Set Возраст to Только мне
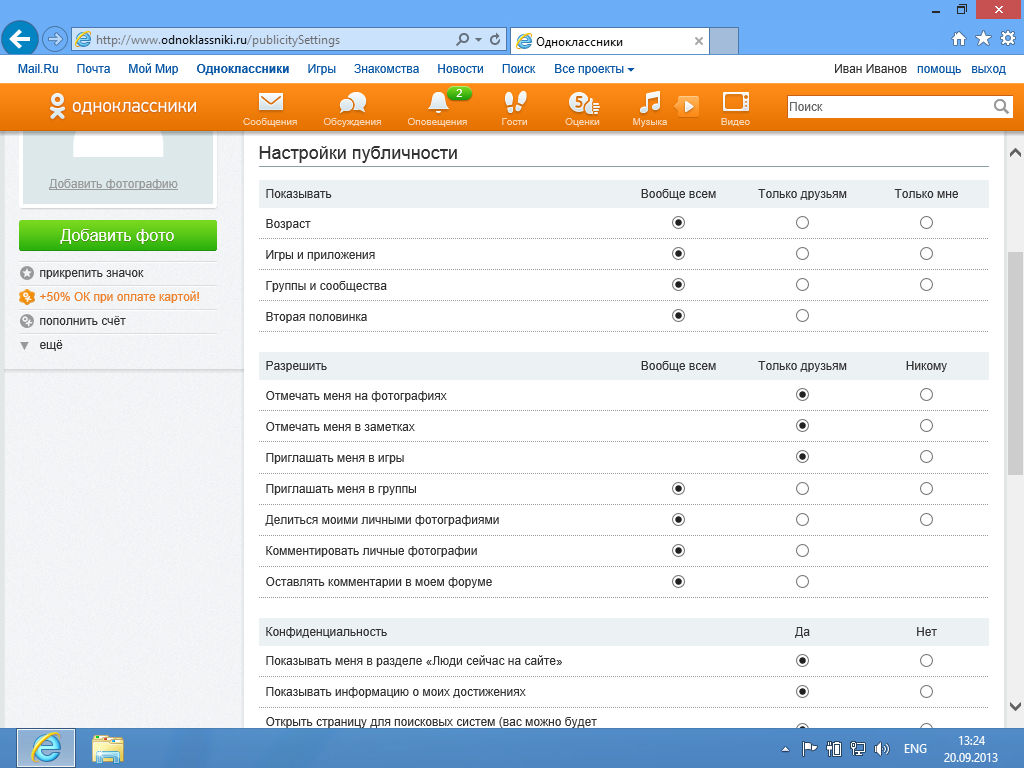 click(x=926, y=223)
